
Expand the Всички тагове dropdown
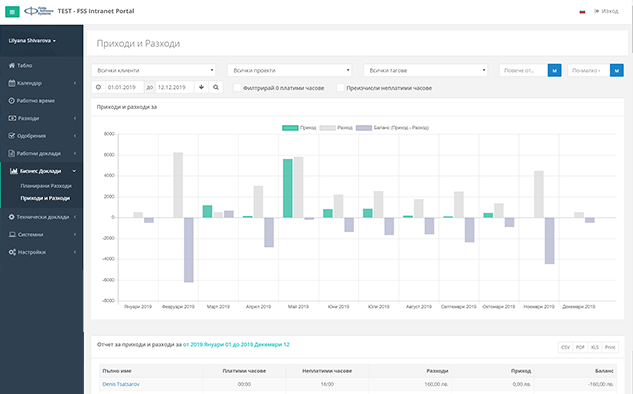[x=425, y=70]
